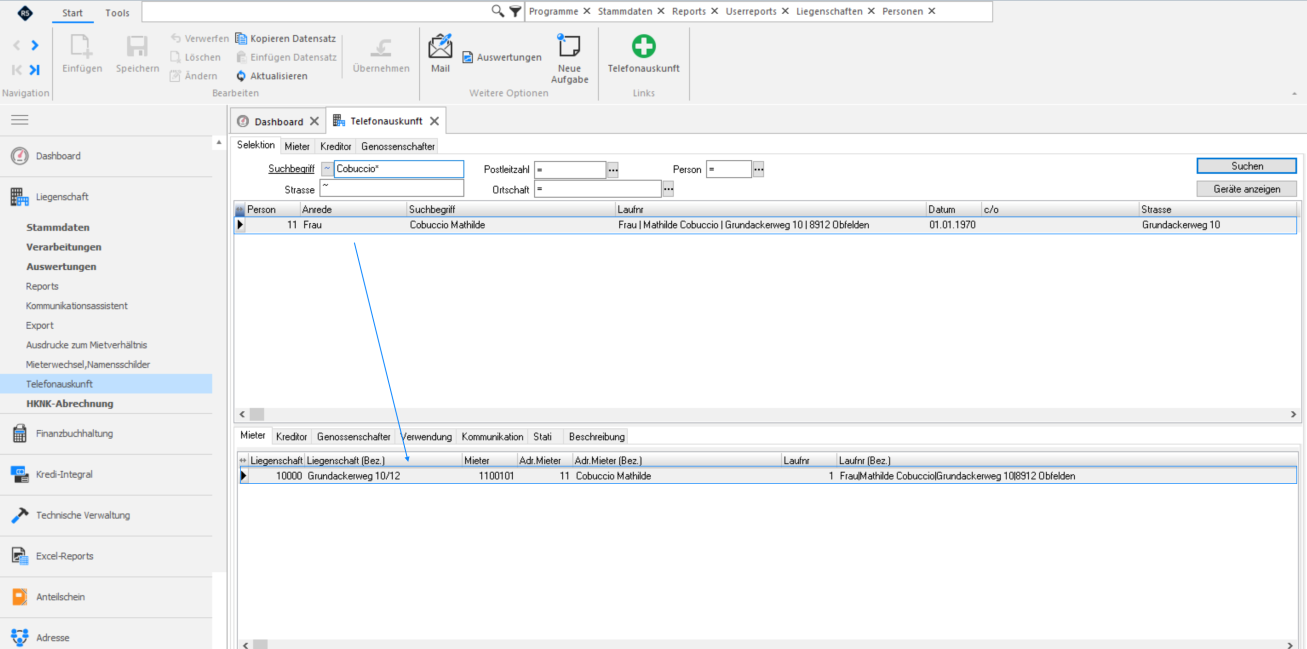
Task: Click Geräte anzeigen button
Action: (x=1247, y=189)
